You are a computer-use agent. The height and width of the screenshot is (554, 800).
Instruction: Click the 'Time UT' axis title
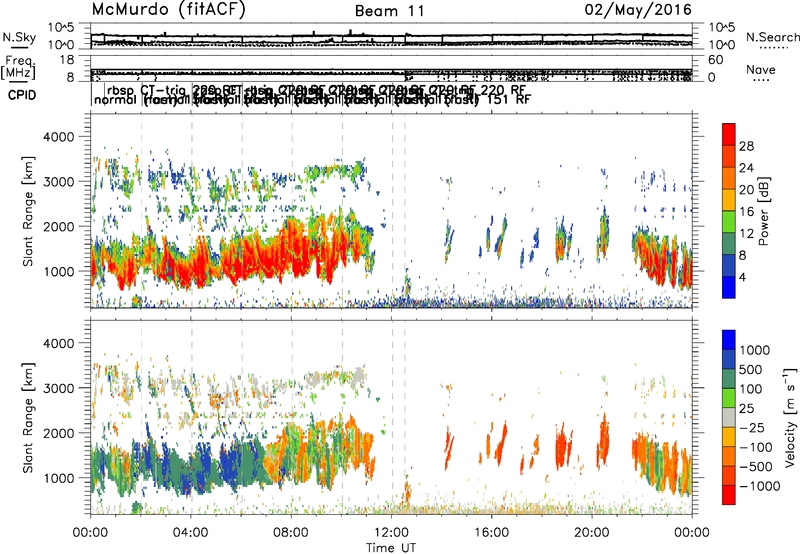[x=391, y=548]
